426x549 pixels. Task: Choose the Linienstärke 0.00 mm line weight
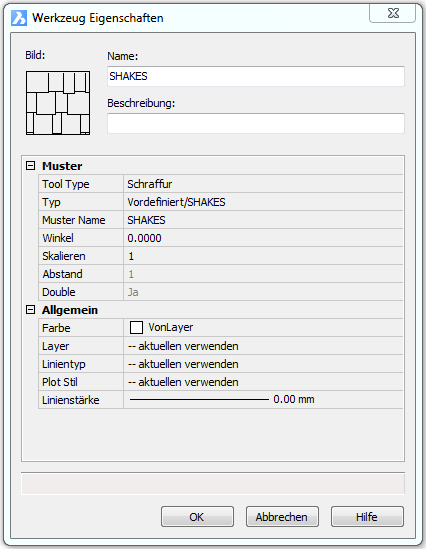coord(263,400)
